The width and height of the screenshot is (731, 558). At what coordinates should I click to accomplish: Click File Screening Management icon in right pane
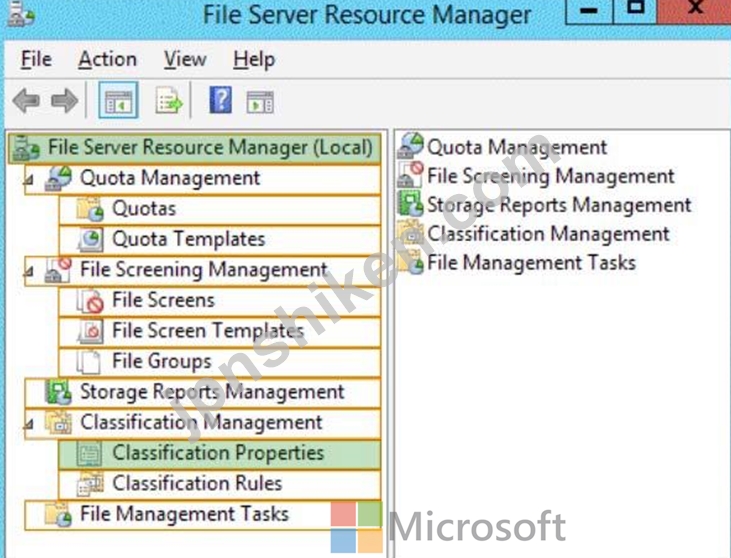pos(410,175)
